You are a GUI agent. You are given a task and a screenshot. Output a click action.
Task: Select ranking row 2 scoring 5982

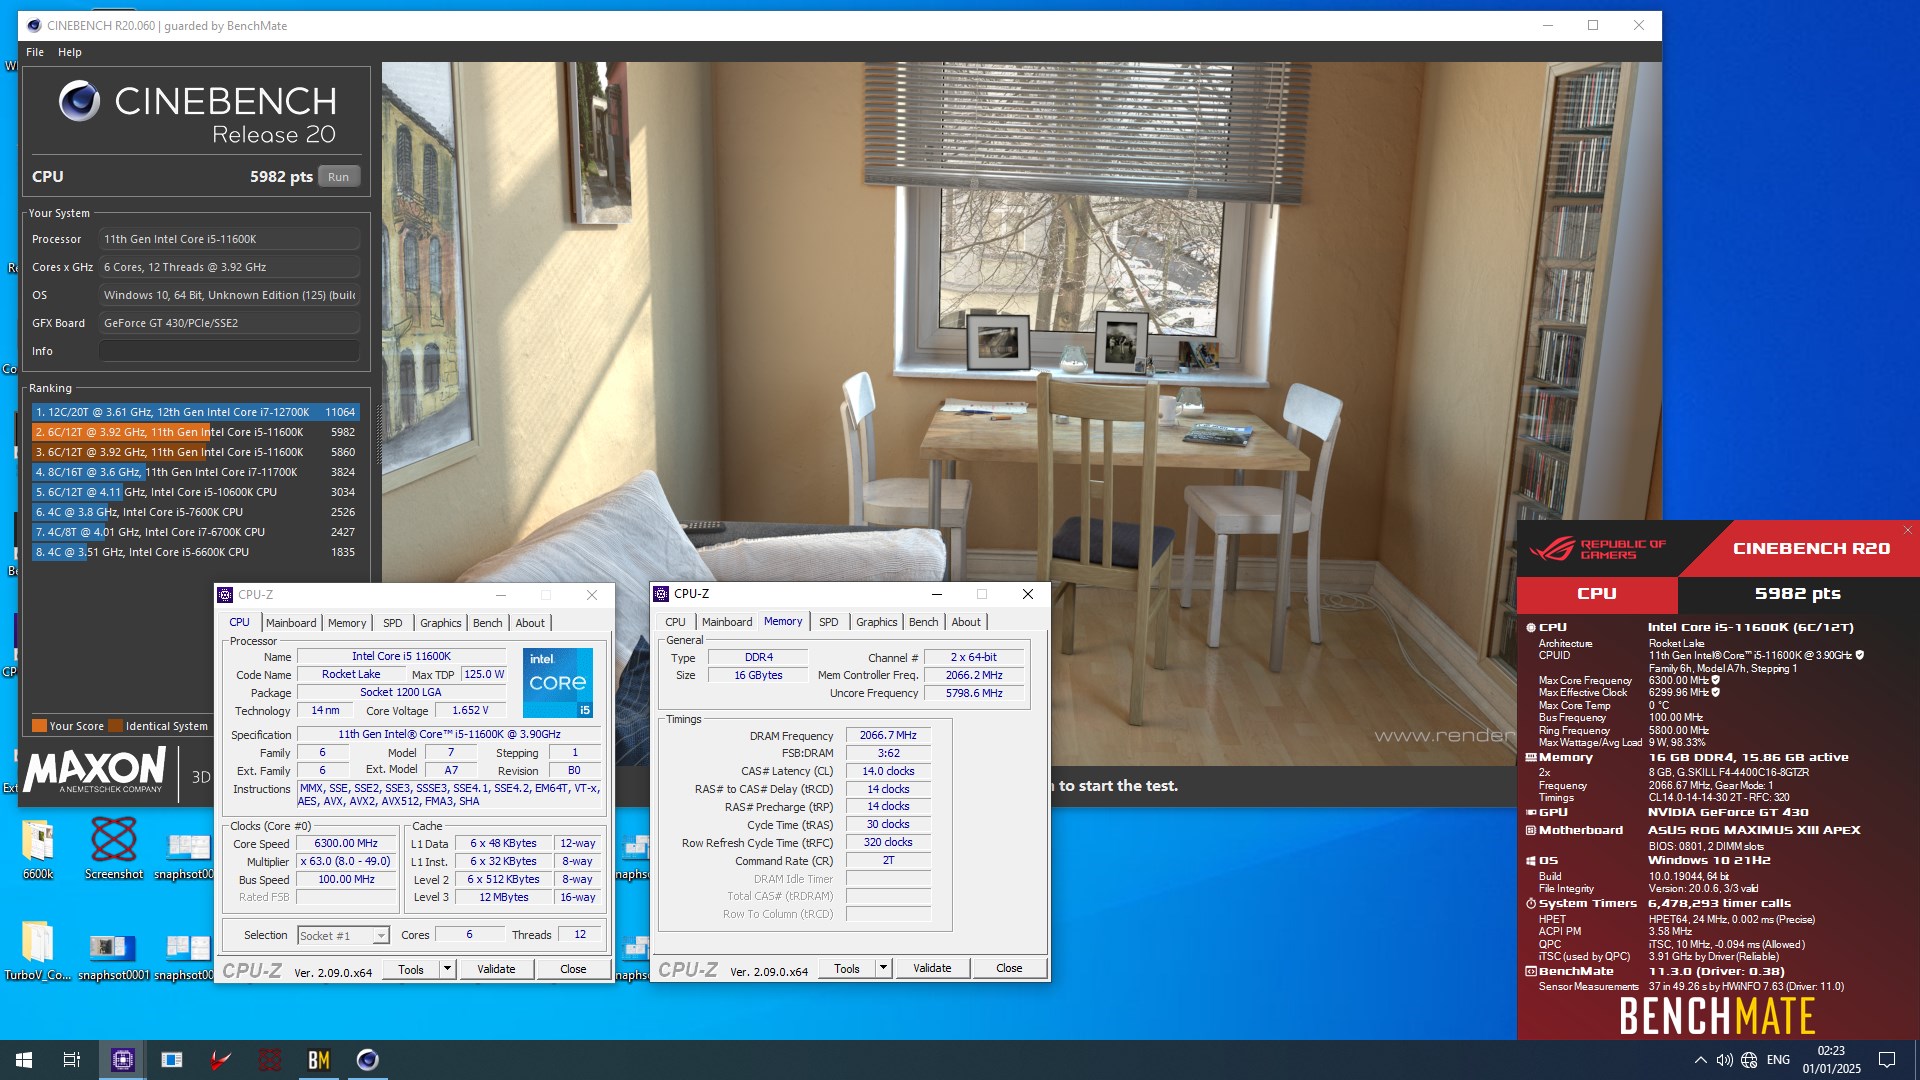click(x=195, y=432)
